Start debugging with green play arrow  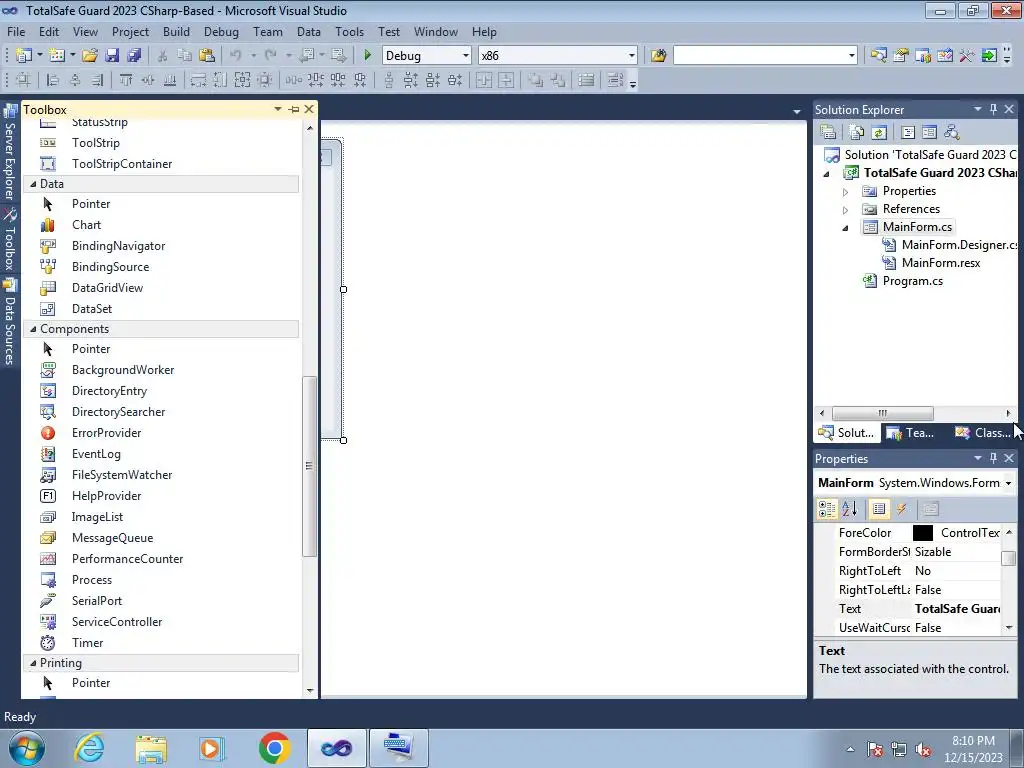(367, 56)
